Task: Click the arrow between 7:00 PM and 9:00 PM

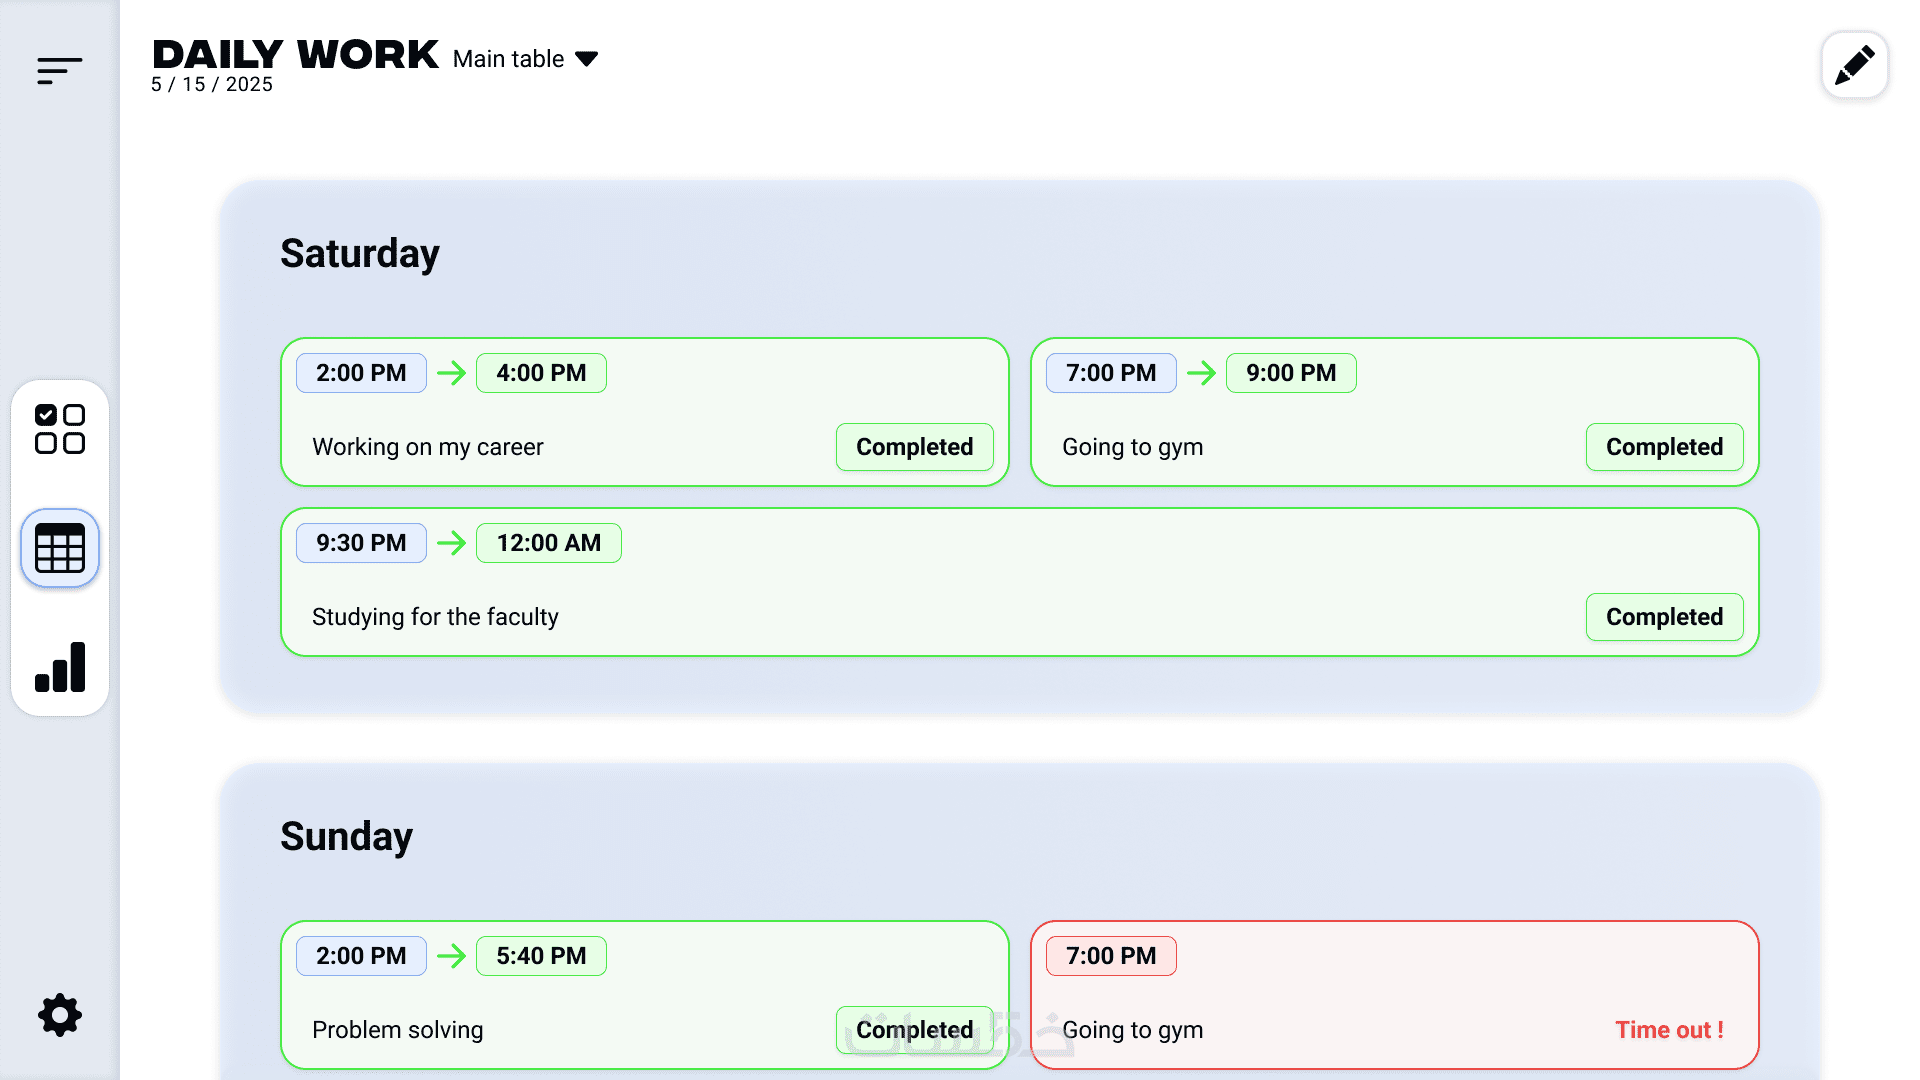Action: pyautogui.click(x=1201, y=373)
